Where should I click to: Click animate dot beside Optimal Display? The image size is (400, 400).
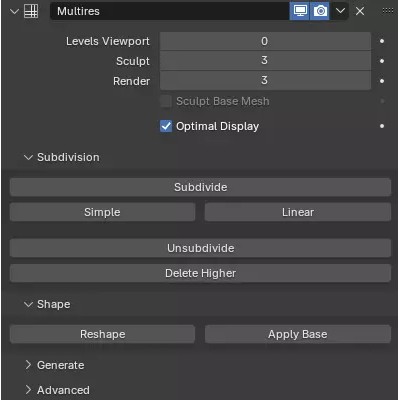[x=382, y=126]
